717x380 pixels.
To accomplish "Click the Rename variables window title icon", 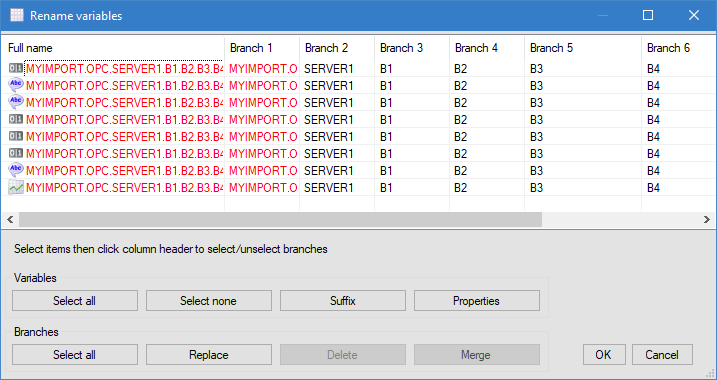I will tap(16, 16).
